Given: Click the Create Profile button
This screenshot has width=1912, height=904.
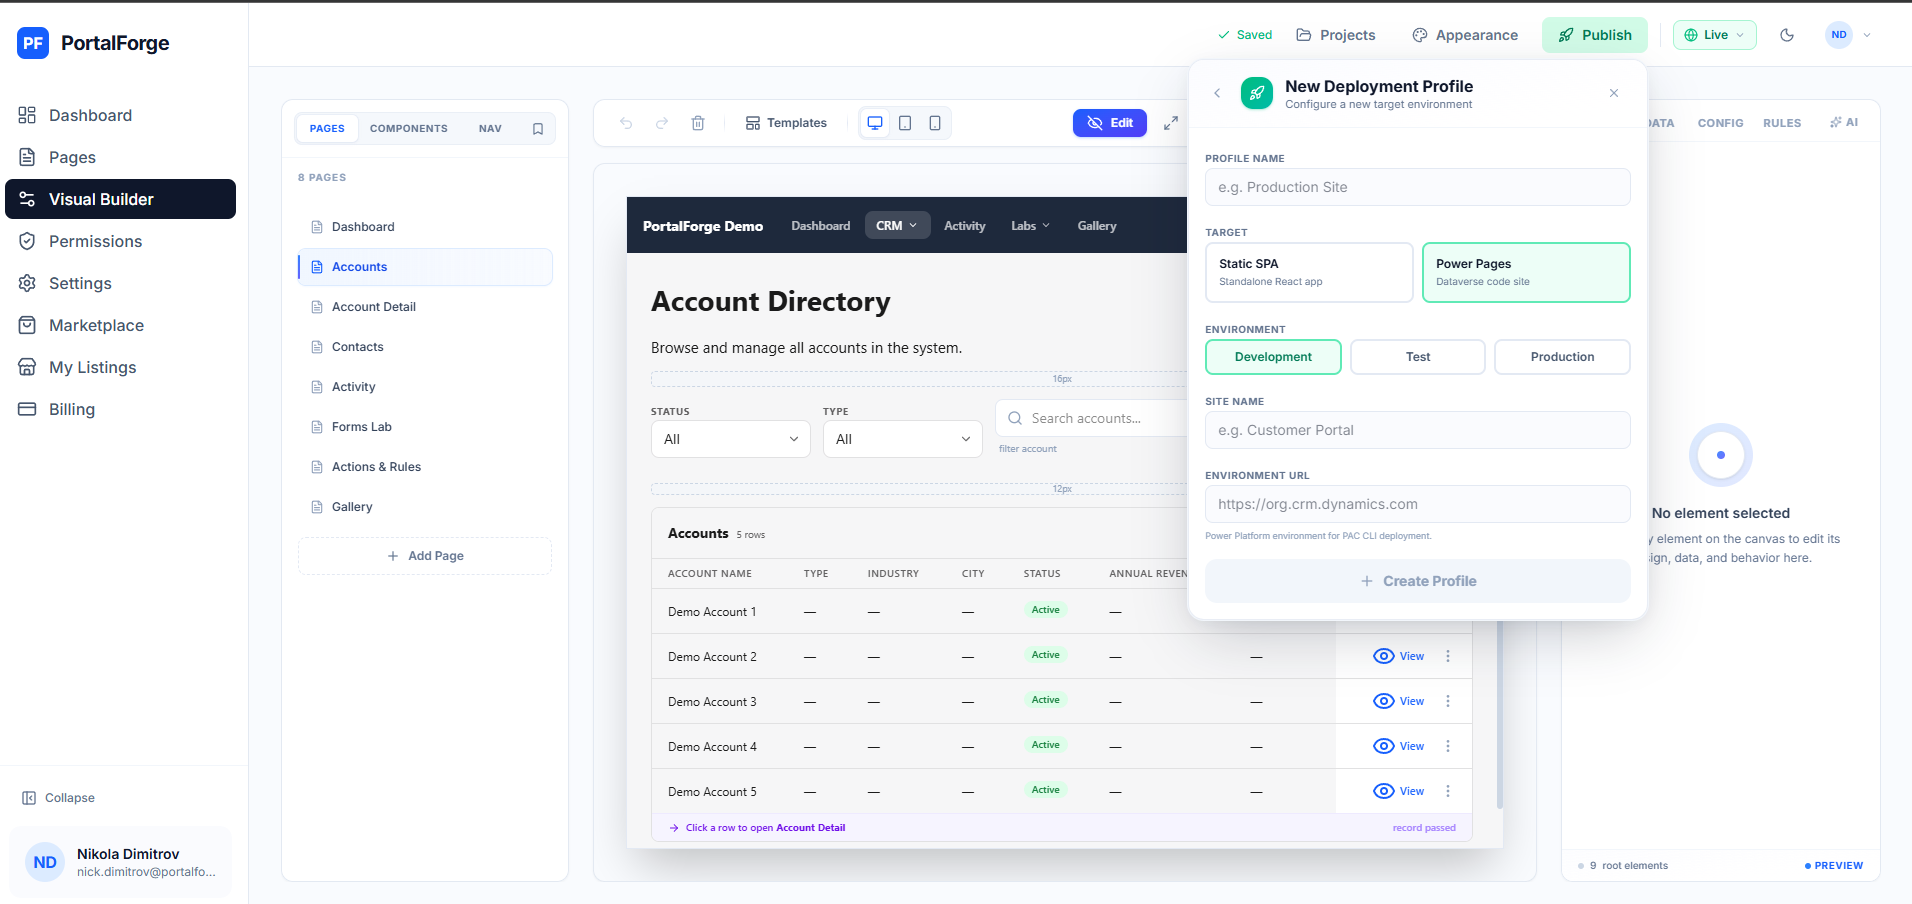Looking at the screenshot, I should tap(1417, 580).
